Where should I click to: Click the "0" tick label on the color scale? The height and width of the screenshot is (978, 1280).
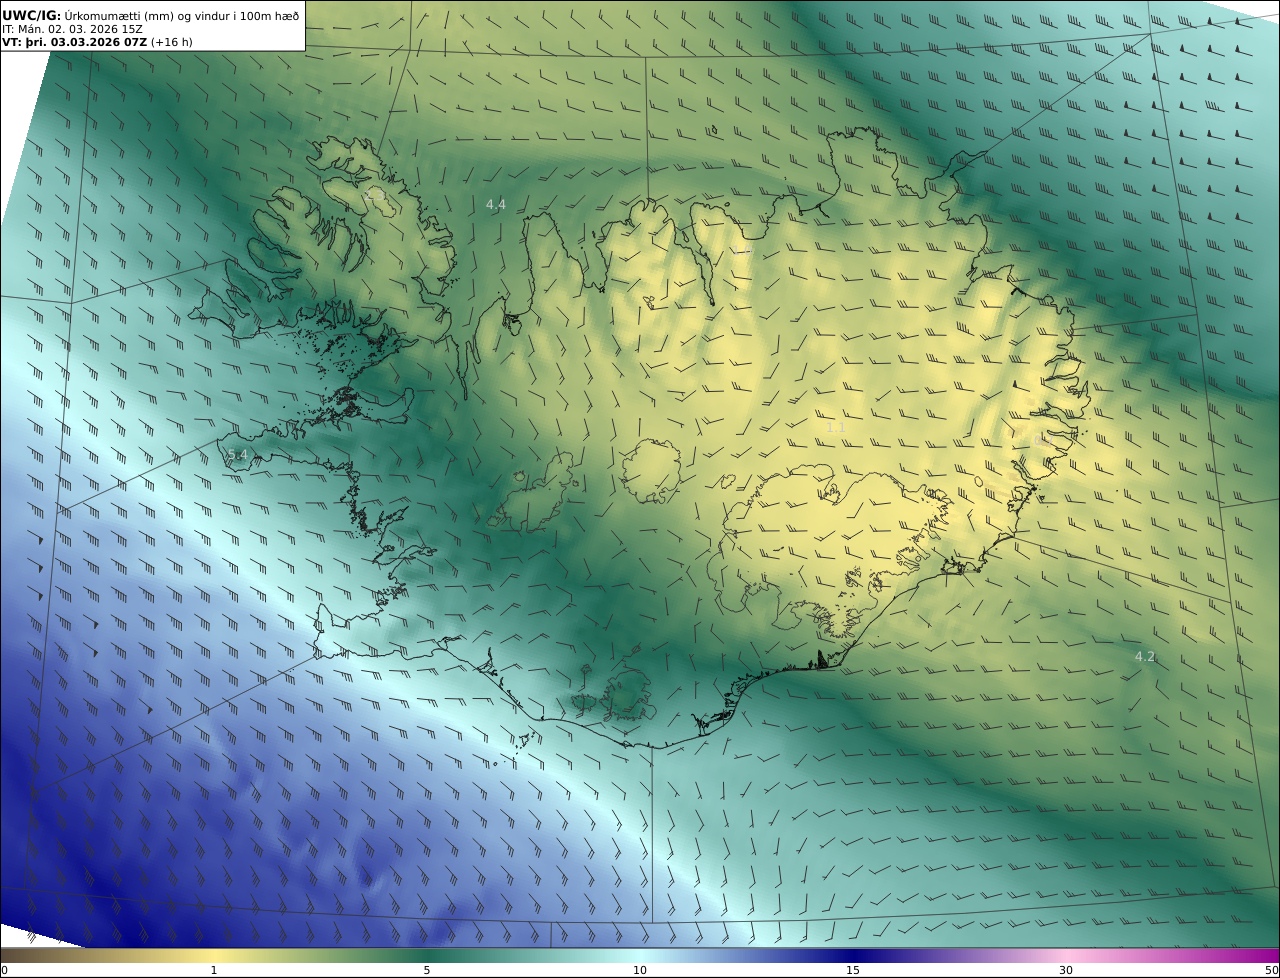coord(4,970)
